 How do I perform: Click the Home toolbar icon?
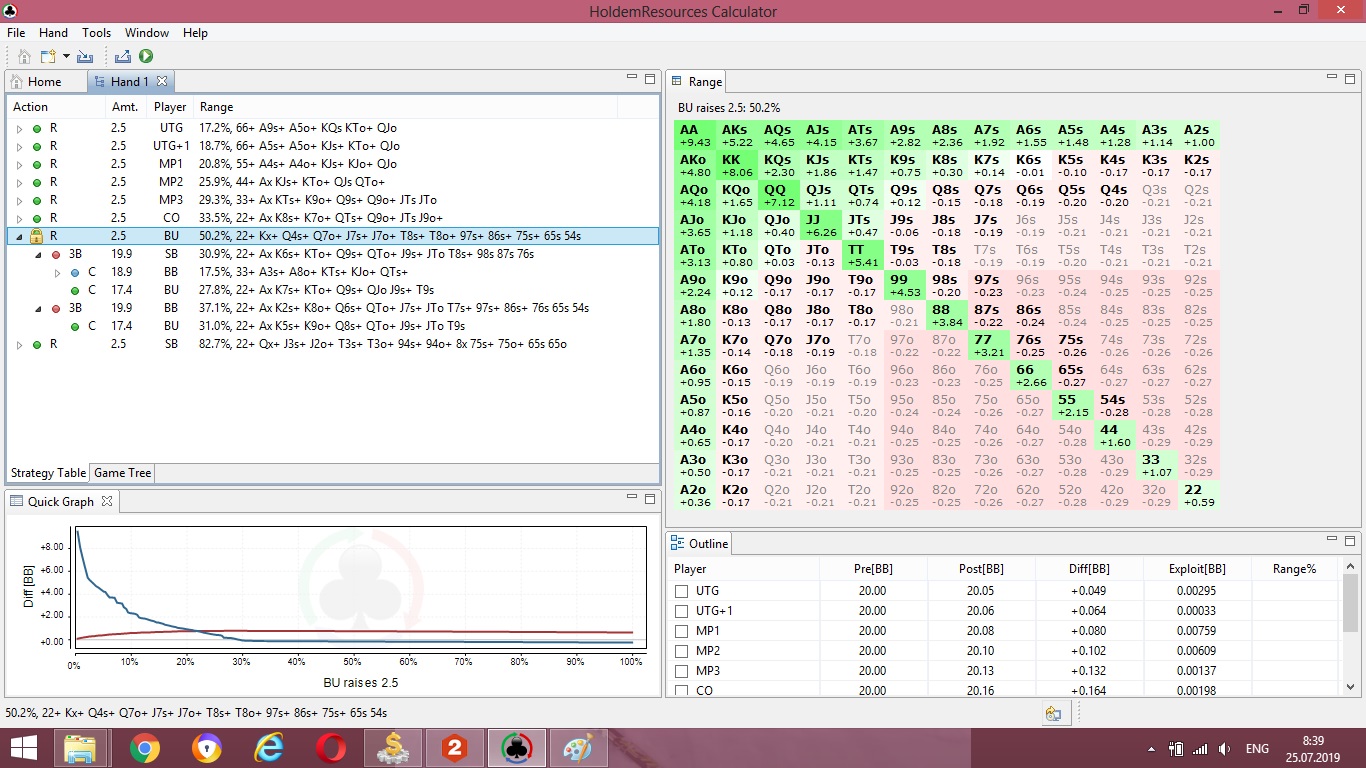(x=25, y=57)
